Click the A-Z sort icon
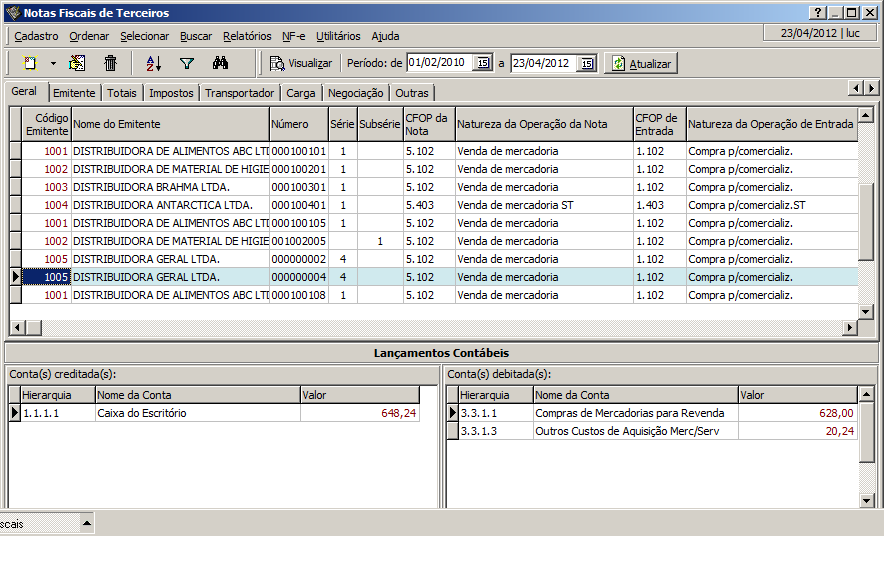Screen dimensions: 884x571 point(153,63)
